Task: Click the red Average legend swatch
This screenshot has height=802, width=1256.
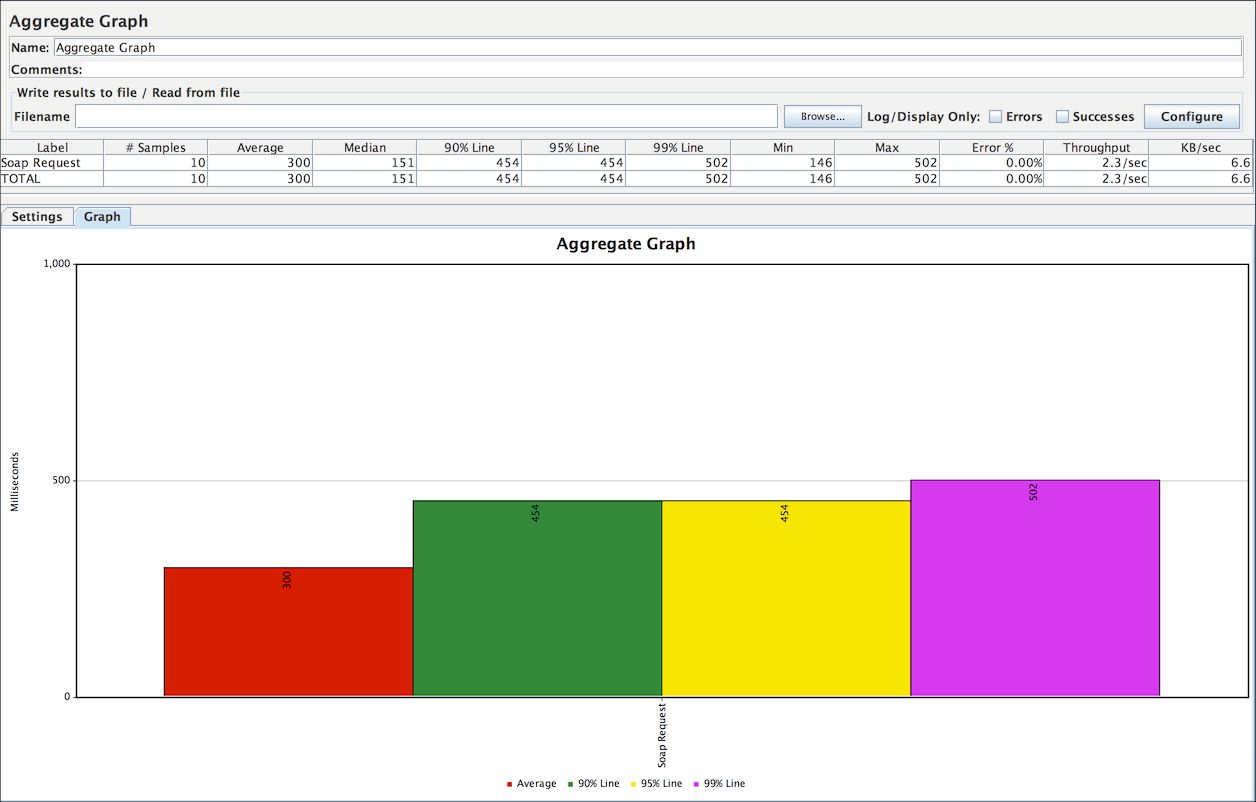Action: 510,784
